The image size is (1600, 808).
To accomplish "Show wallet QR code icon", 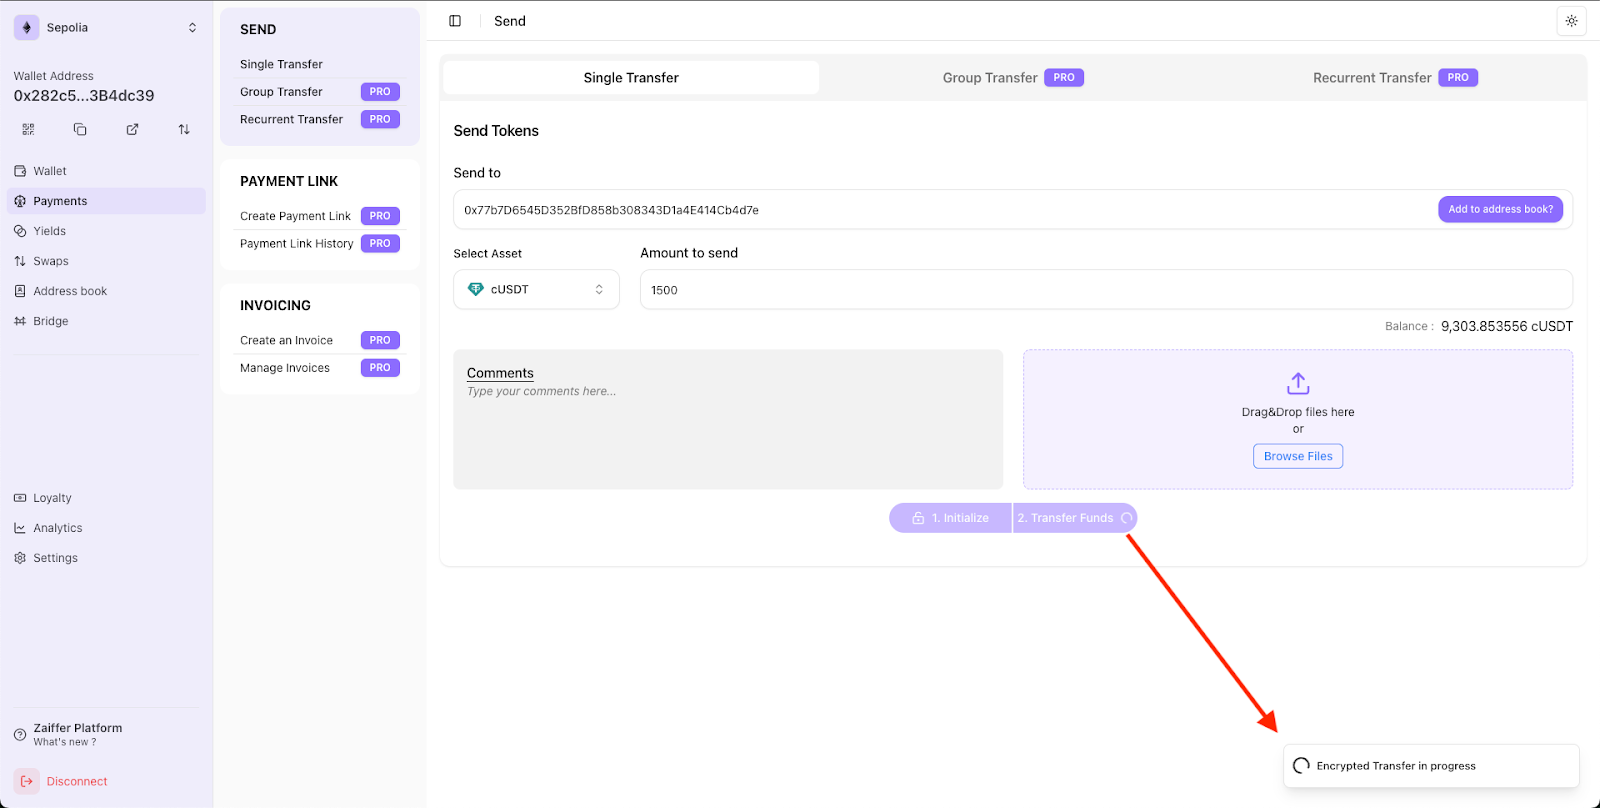I will coord(28,129).
